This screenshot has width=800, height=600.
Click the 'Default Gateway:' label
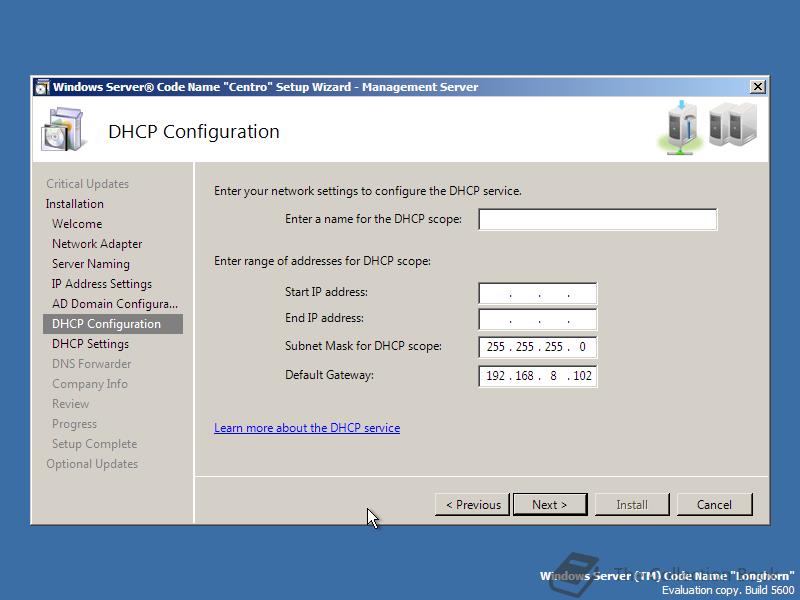[330, 375]
